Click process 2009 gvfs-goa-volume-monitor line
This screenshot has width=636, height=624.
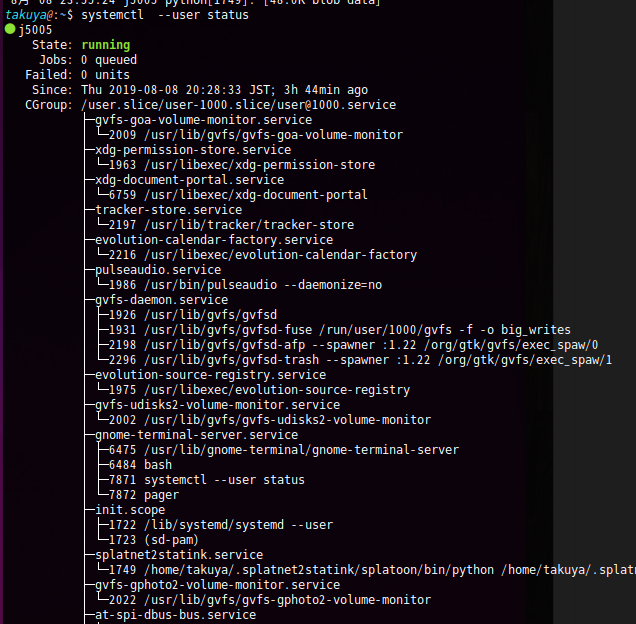point(256,135)
